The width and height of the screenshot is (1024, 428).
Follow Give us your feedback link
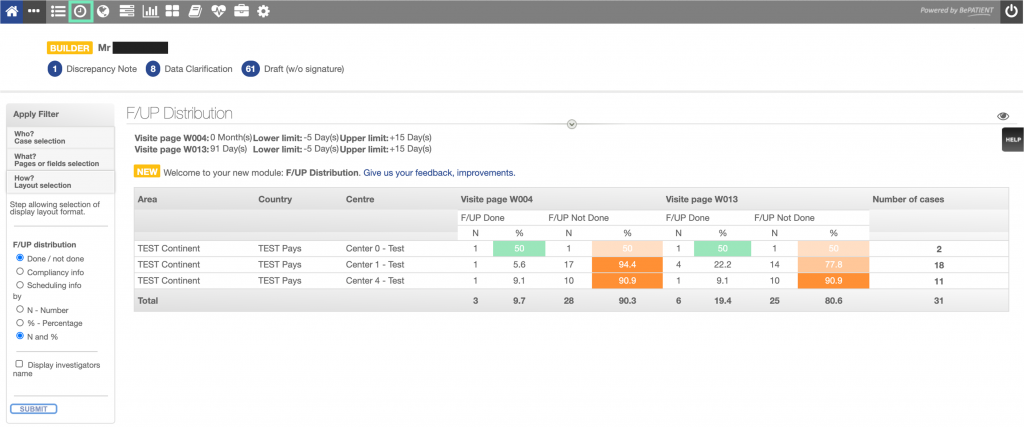click(x=440, y=173)
